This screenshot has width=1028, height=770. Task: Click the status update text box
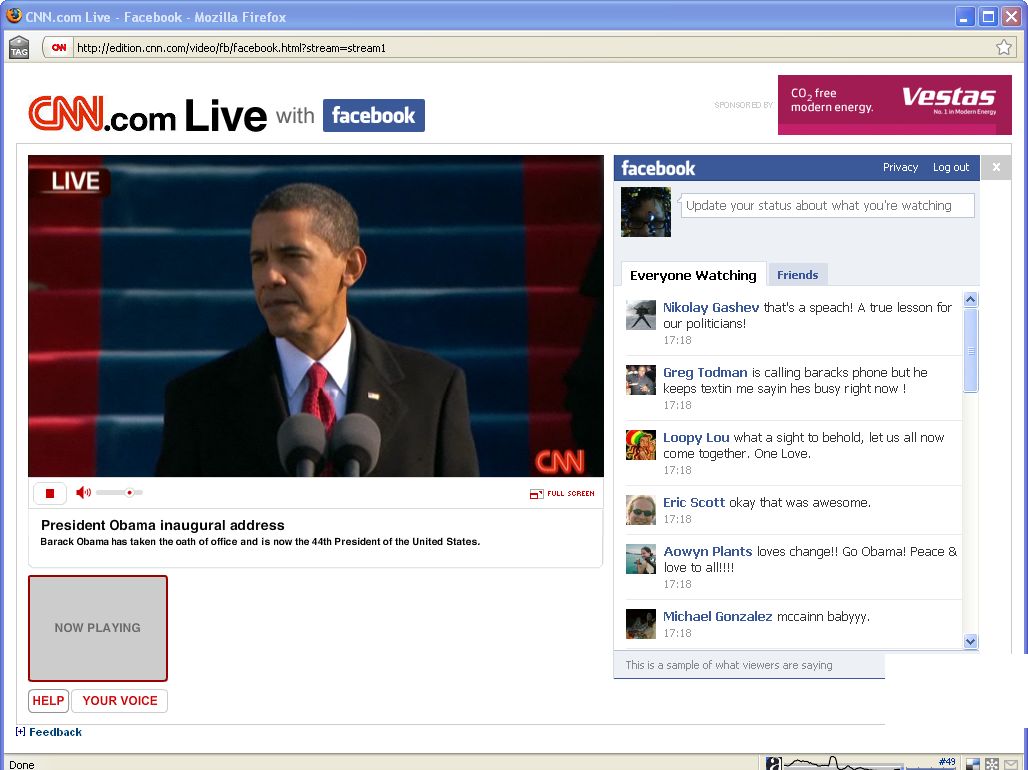(827, 205)
